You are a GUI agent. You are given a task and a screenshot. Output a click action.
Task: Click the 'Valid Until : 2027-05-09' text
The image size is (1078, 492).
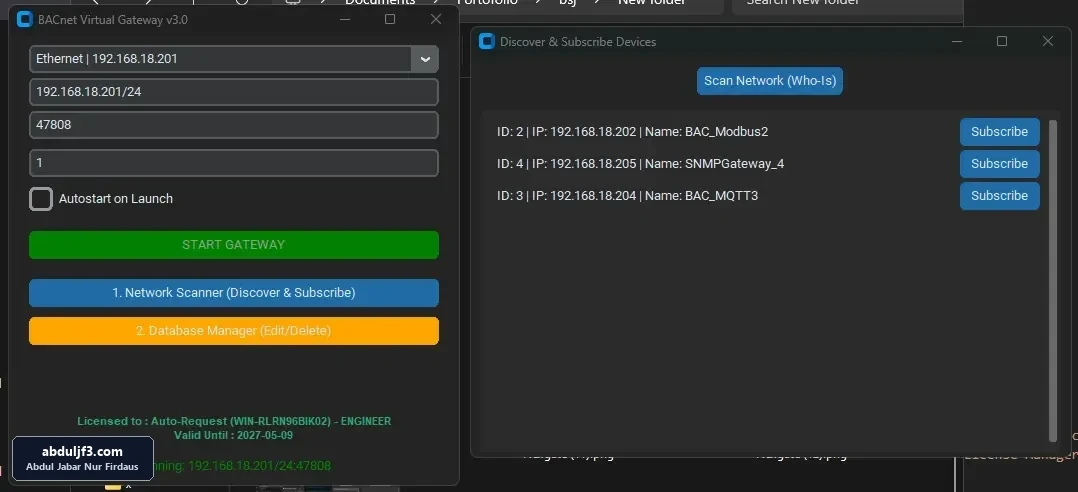234,435
